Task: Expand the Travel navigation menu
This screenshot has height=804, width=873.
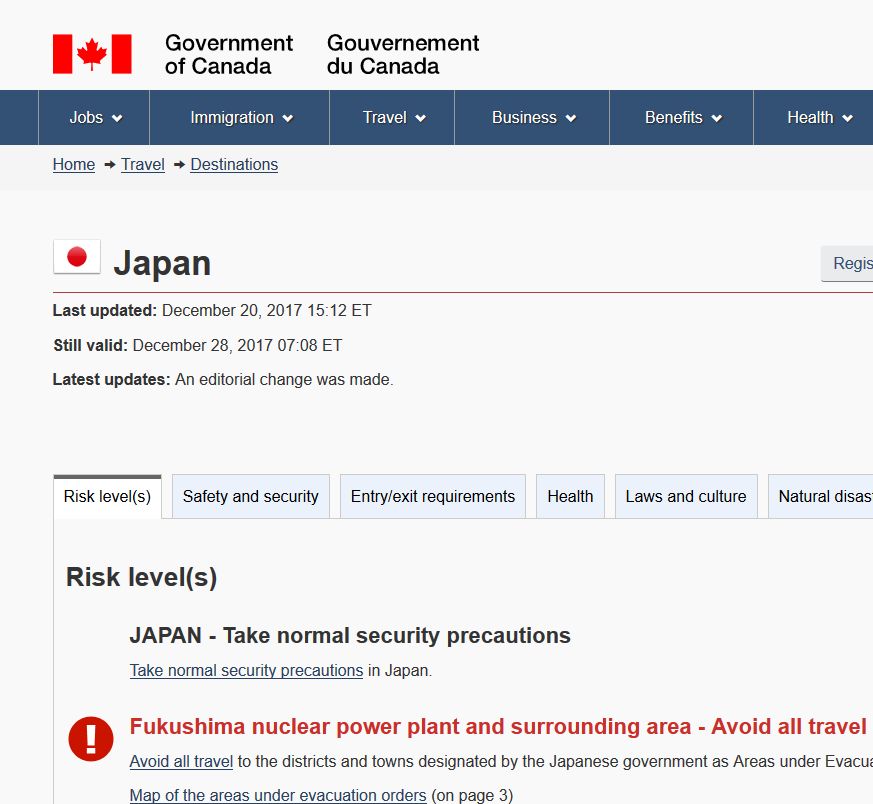Action: coord(393,118)
